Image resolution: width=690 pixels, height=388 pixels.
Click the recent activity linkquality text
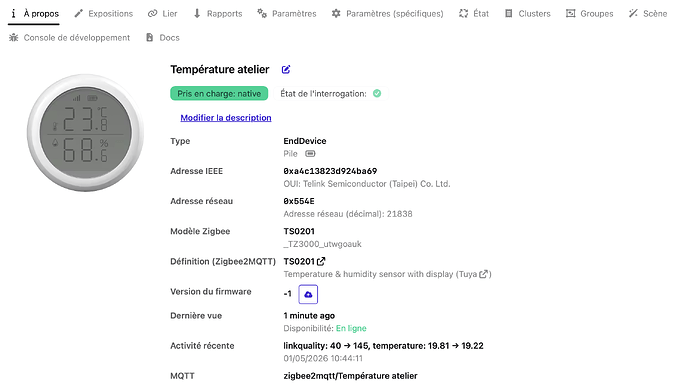pyautogui.click(x=383, y=346)
